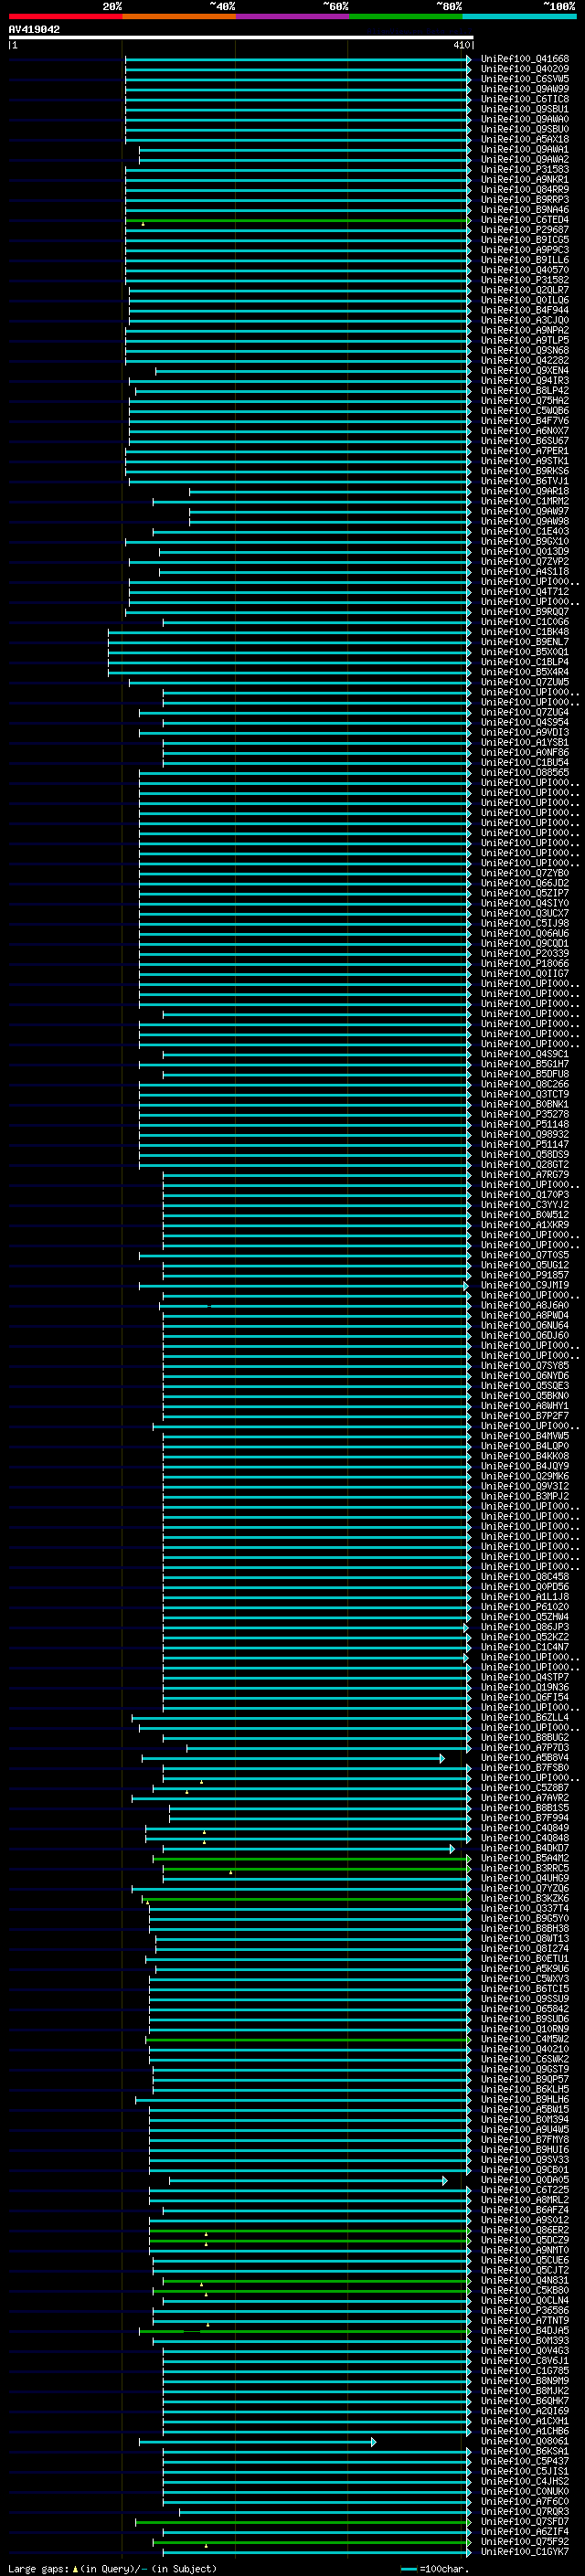585x2576 pixels.
Task: Select the UniRef100_B6KSA1 label
Action: tap(525, 2452)
